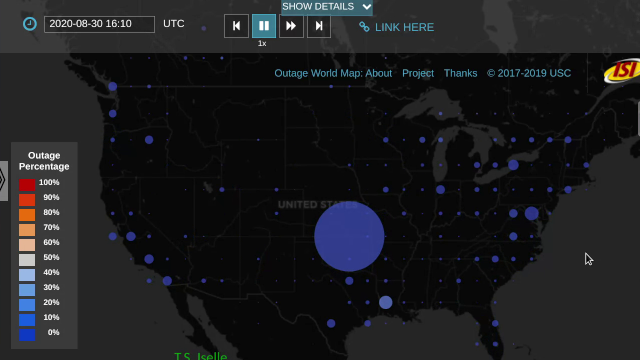640x360 pixels.
Task: Collapse the legend using the side panel handle
Action: 3,180
